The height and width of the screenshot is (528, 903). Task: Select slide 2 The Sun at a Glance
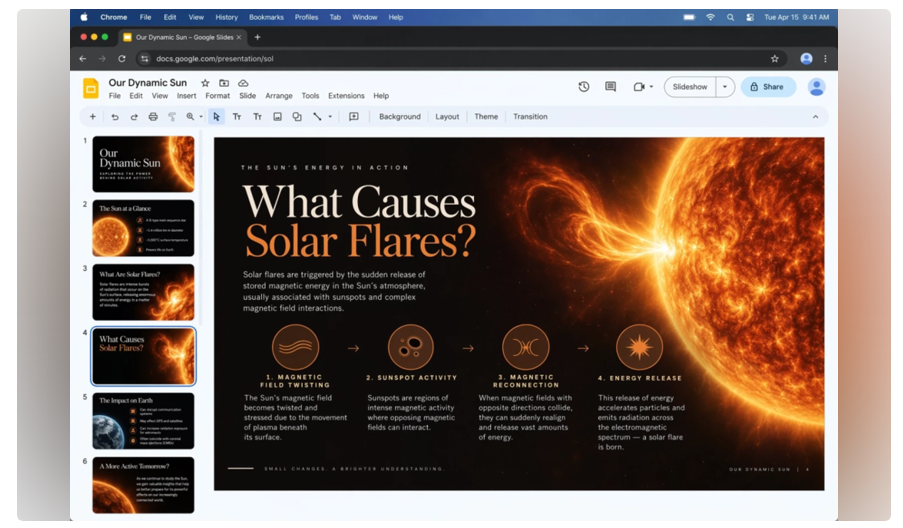[x=143, y=228]
